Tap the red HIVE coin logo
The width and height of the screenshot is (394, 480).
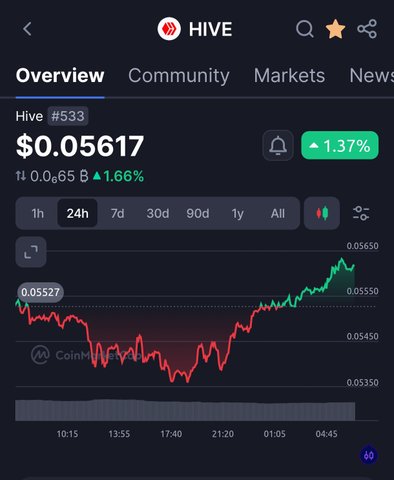(x=169, y=29)
